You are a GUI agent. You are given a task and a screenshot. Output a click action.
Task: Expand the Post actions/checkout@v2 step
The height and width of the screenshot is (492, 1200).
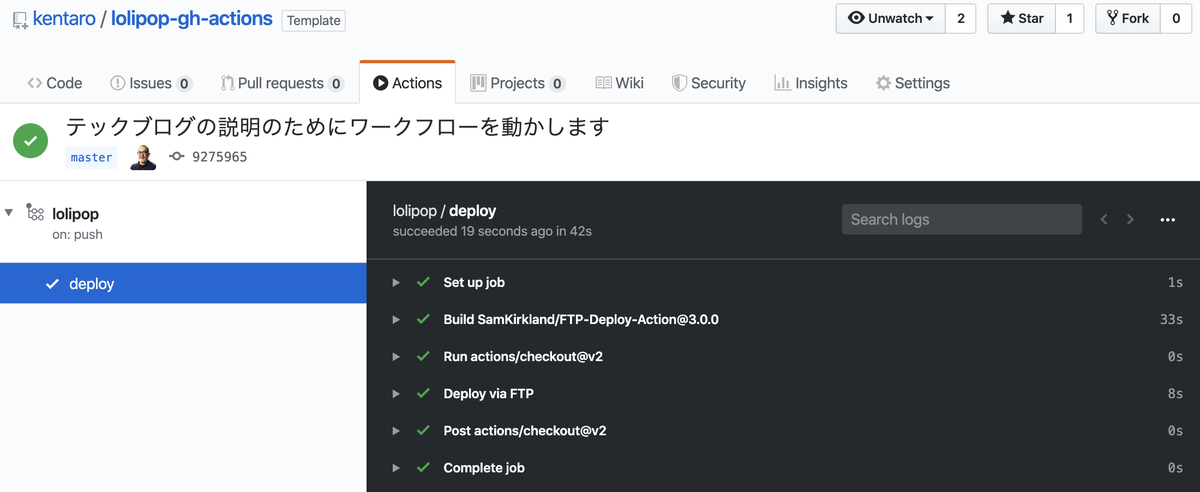[396, 431]
